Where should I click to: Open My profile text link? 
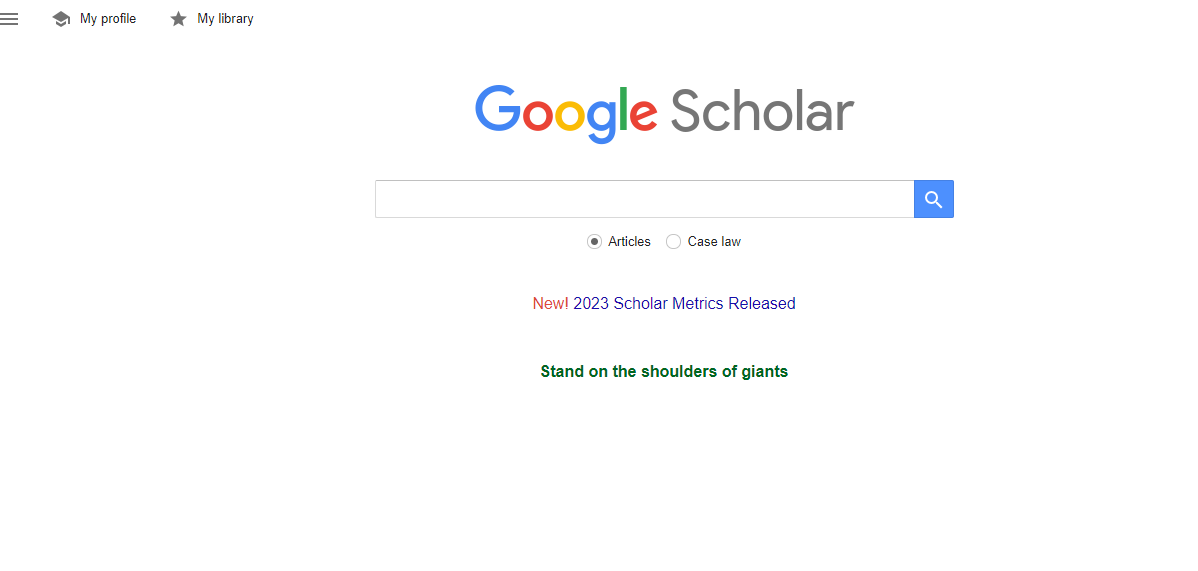click(x=108, y=19)
